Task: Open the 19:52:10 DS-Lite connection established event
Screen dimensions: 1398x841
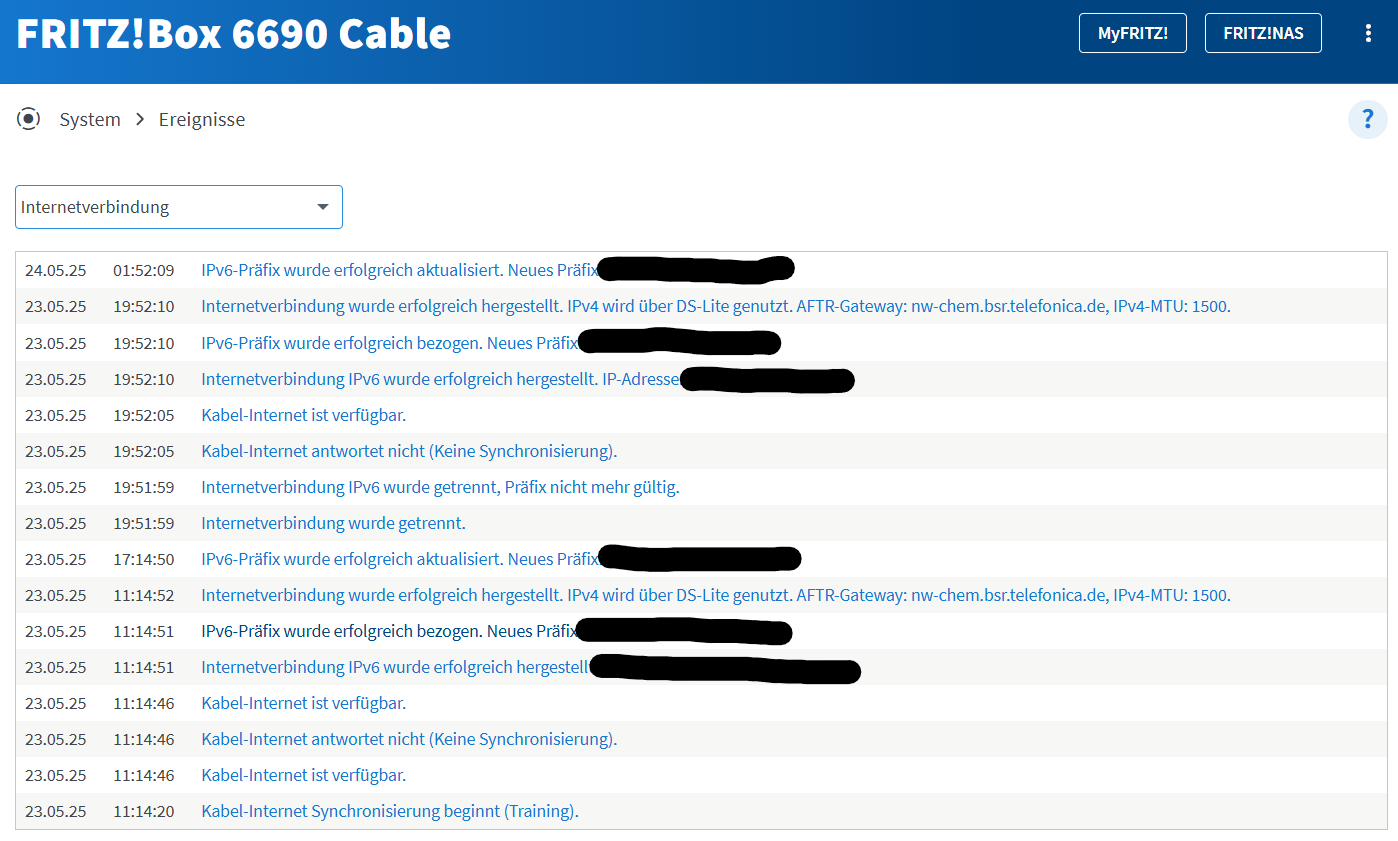Action: [716, 306]
